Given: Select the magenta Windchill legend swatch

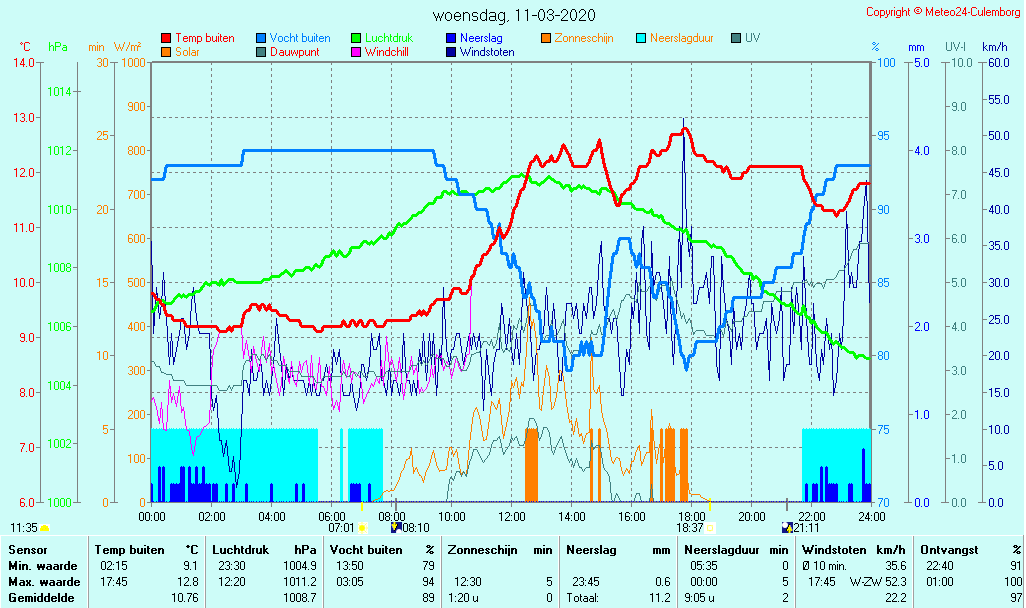Looking at the screenshot, I should click(x=355, y=52).
